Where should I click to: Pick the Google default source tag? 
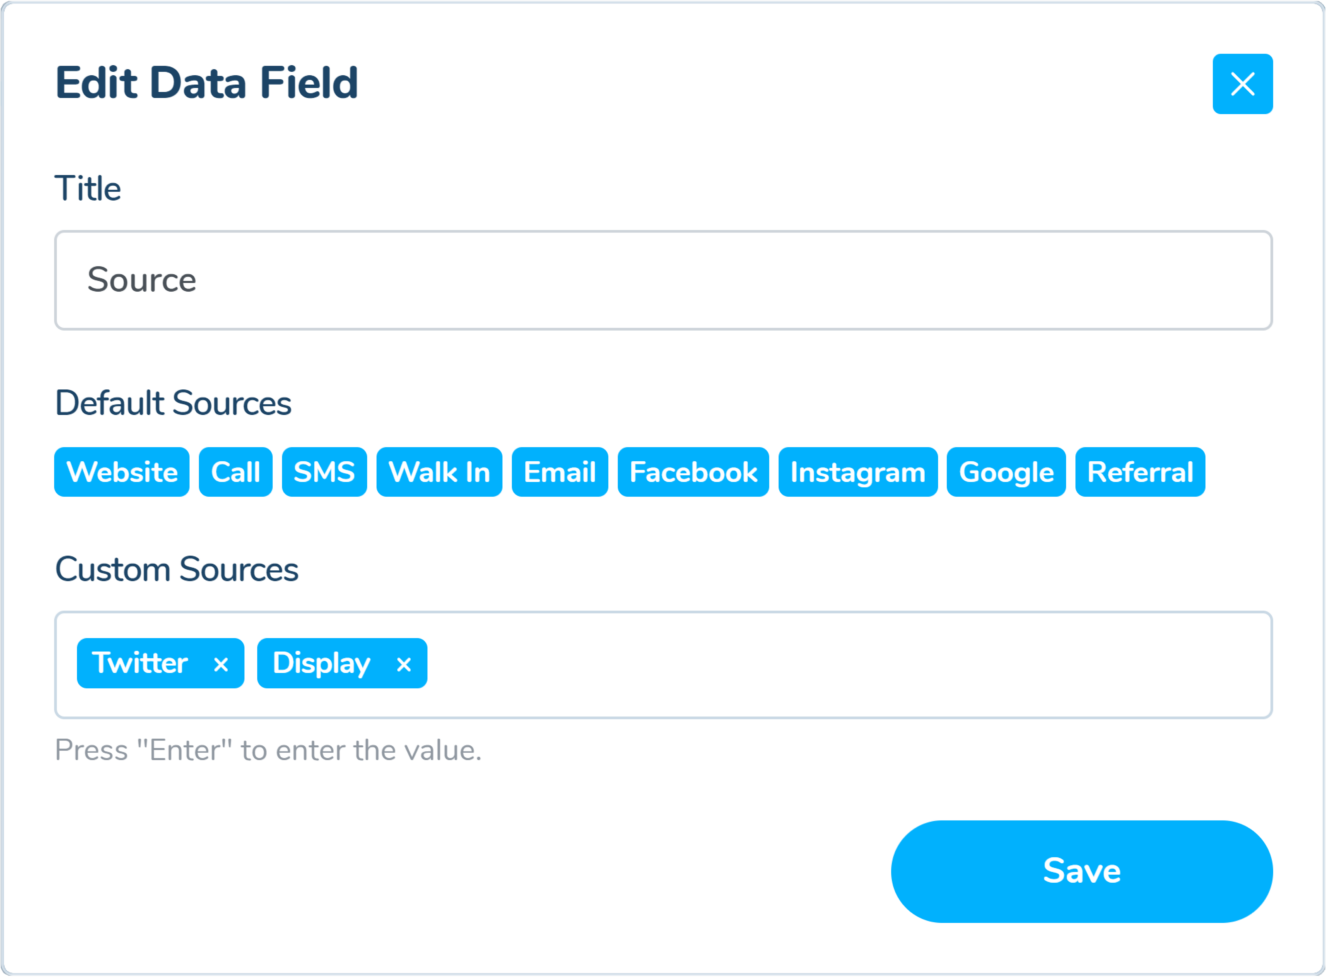click(1006, 472)
